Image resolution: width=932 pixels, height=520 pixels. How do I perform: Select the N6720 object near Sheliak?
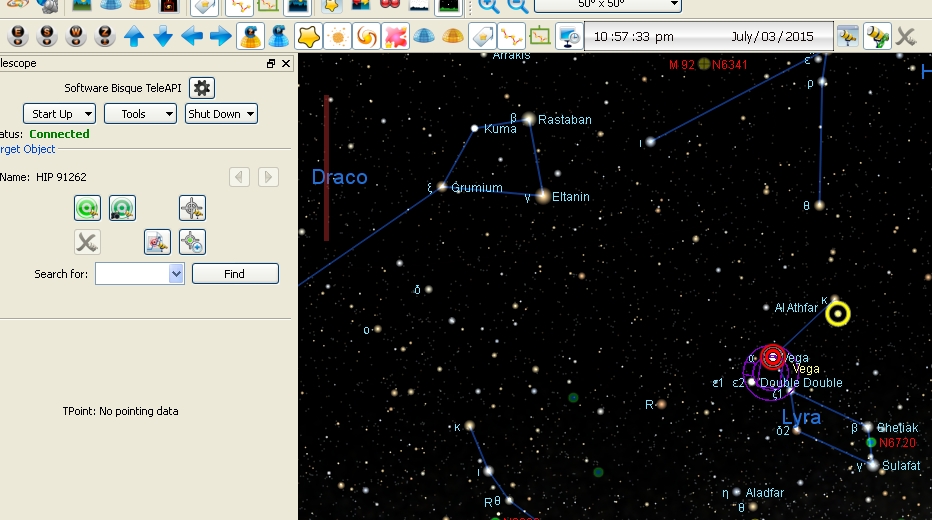coord(871,443)
